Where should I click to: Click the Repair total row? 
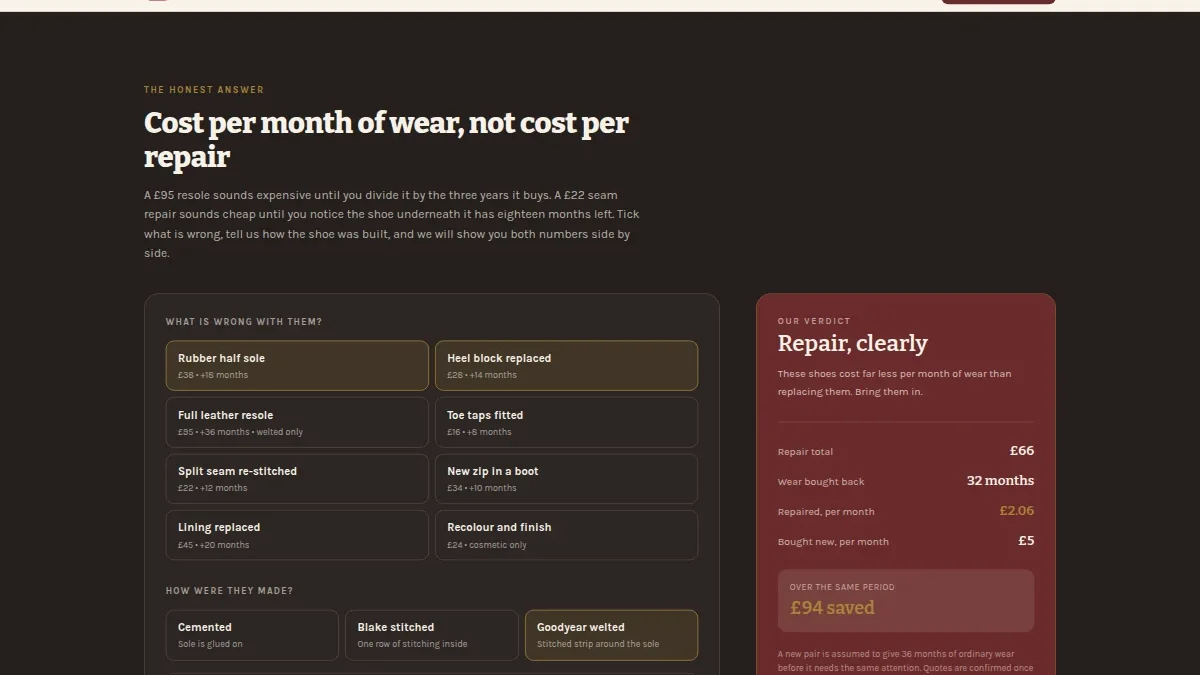[906, 451]
